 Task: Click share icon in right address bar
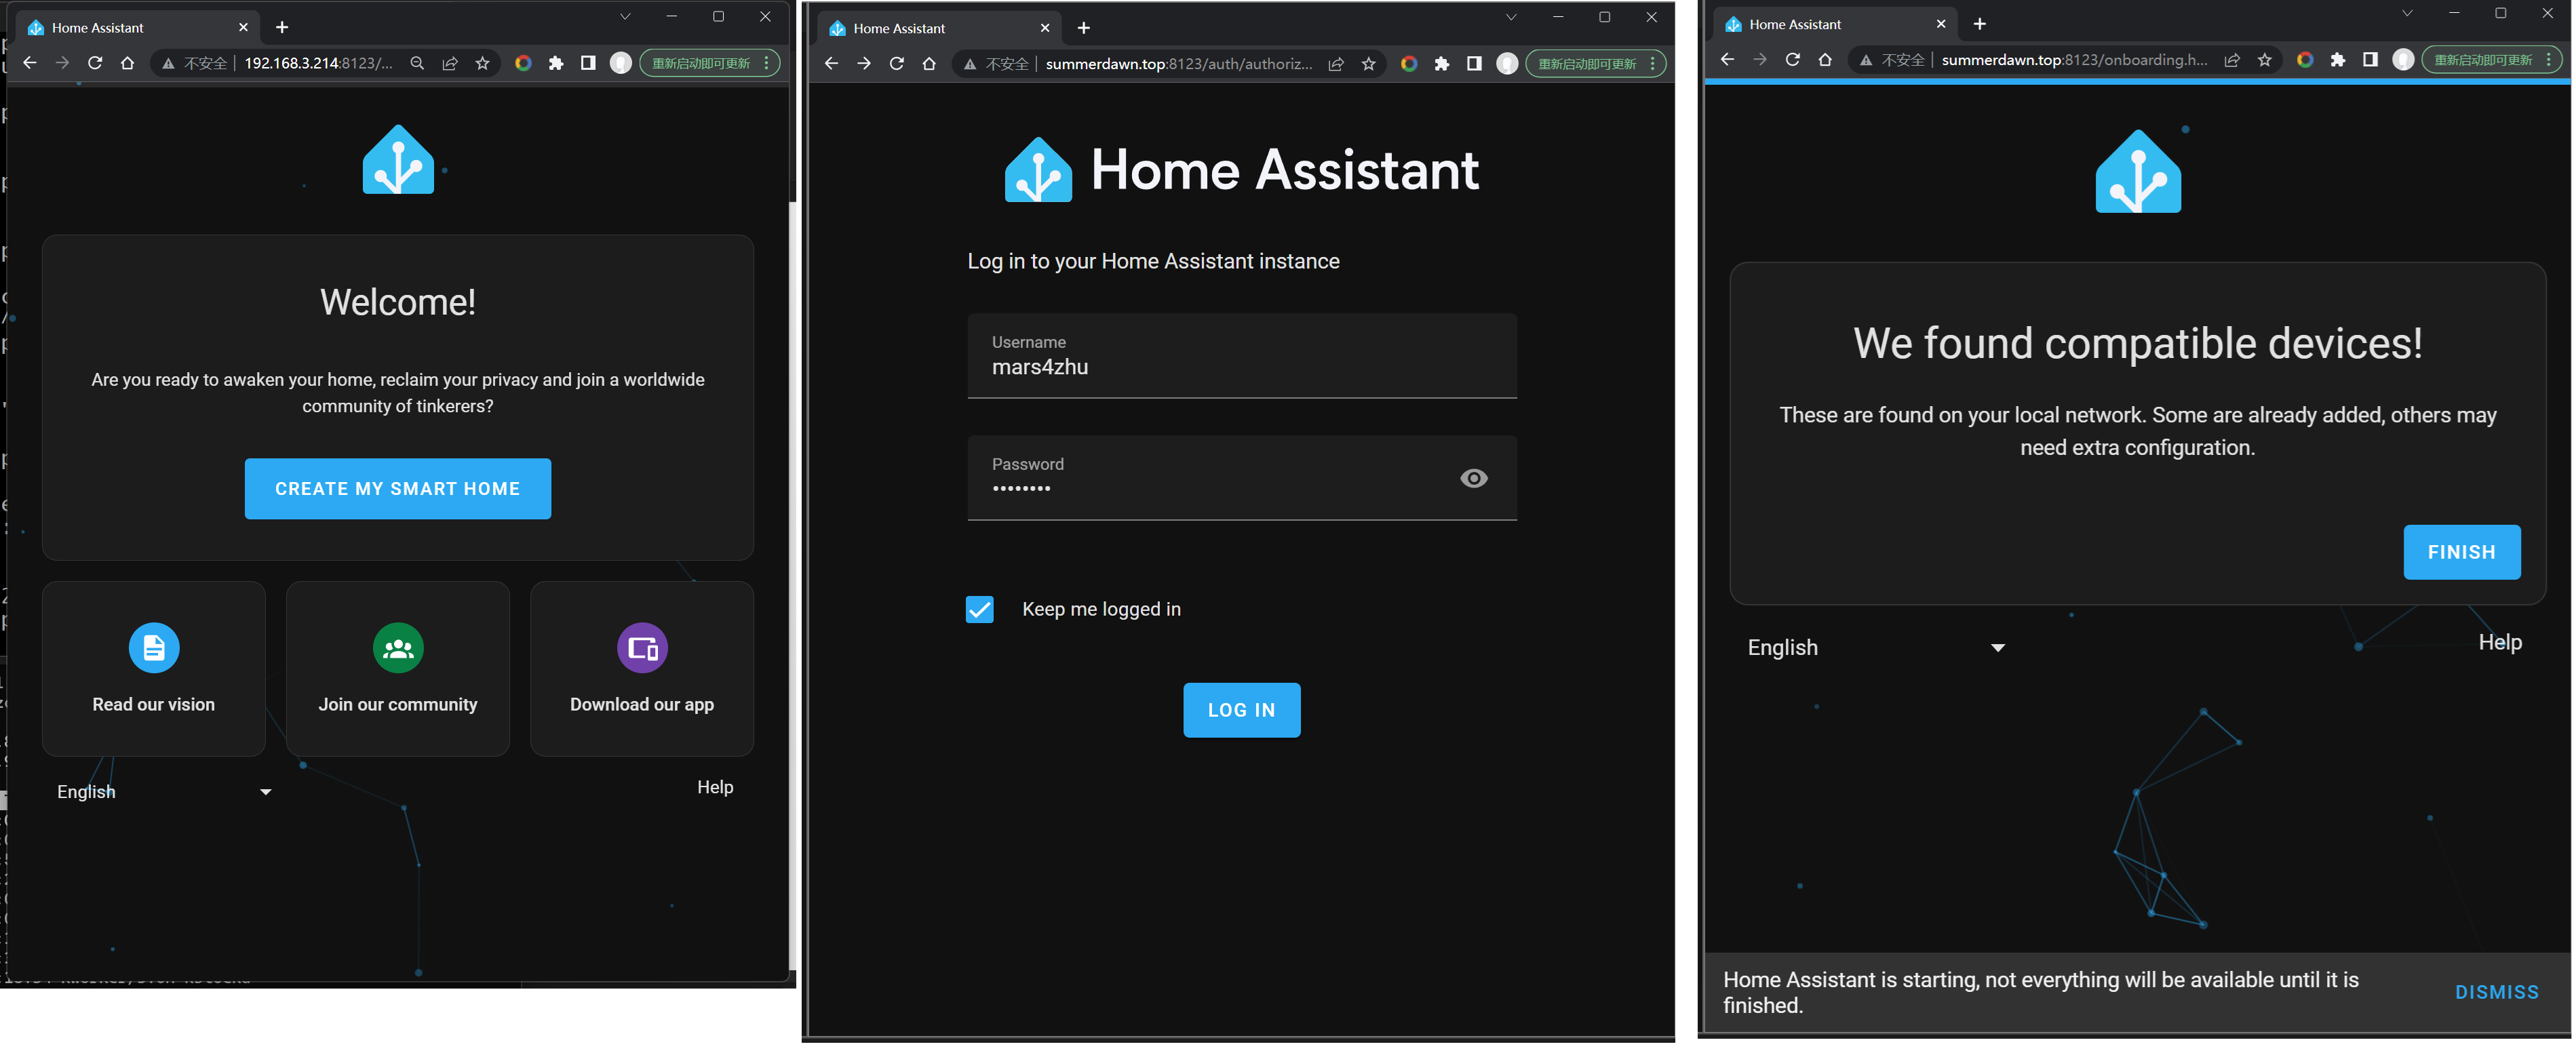[x=2232, y=60]
